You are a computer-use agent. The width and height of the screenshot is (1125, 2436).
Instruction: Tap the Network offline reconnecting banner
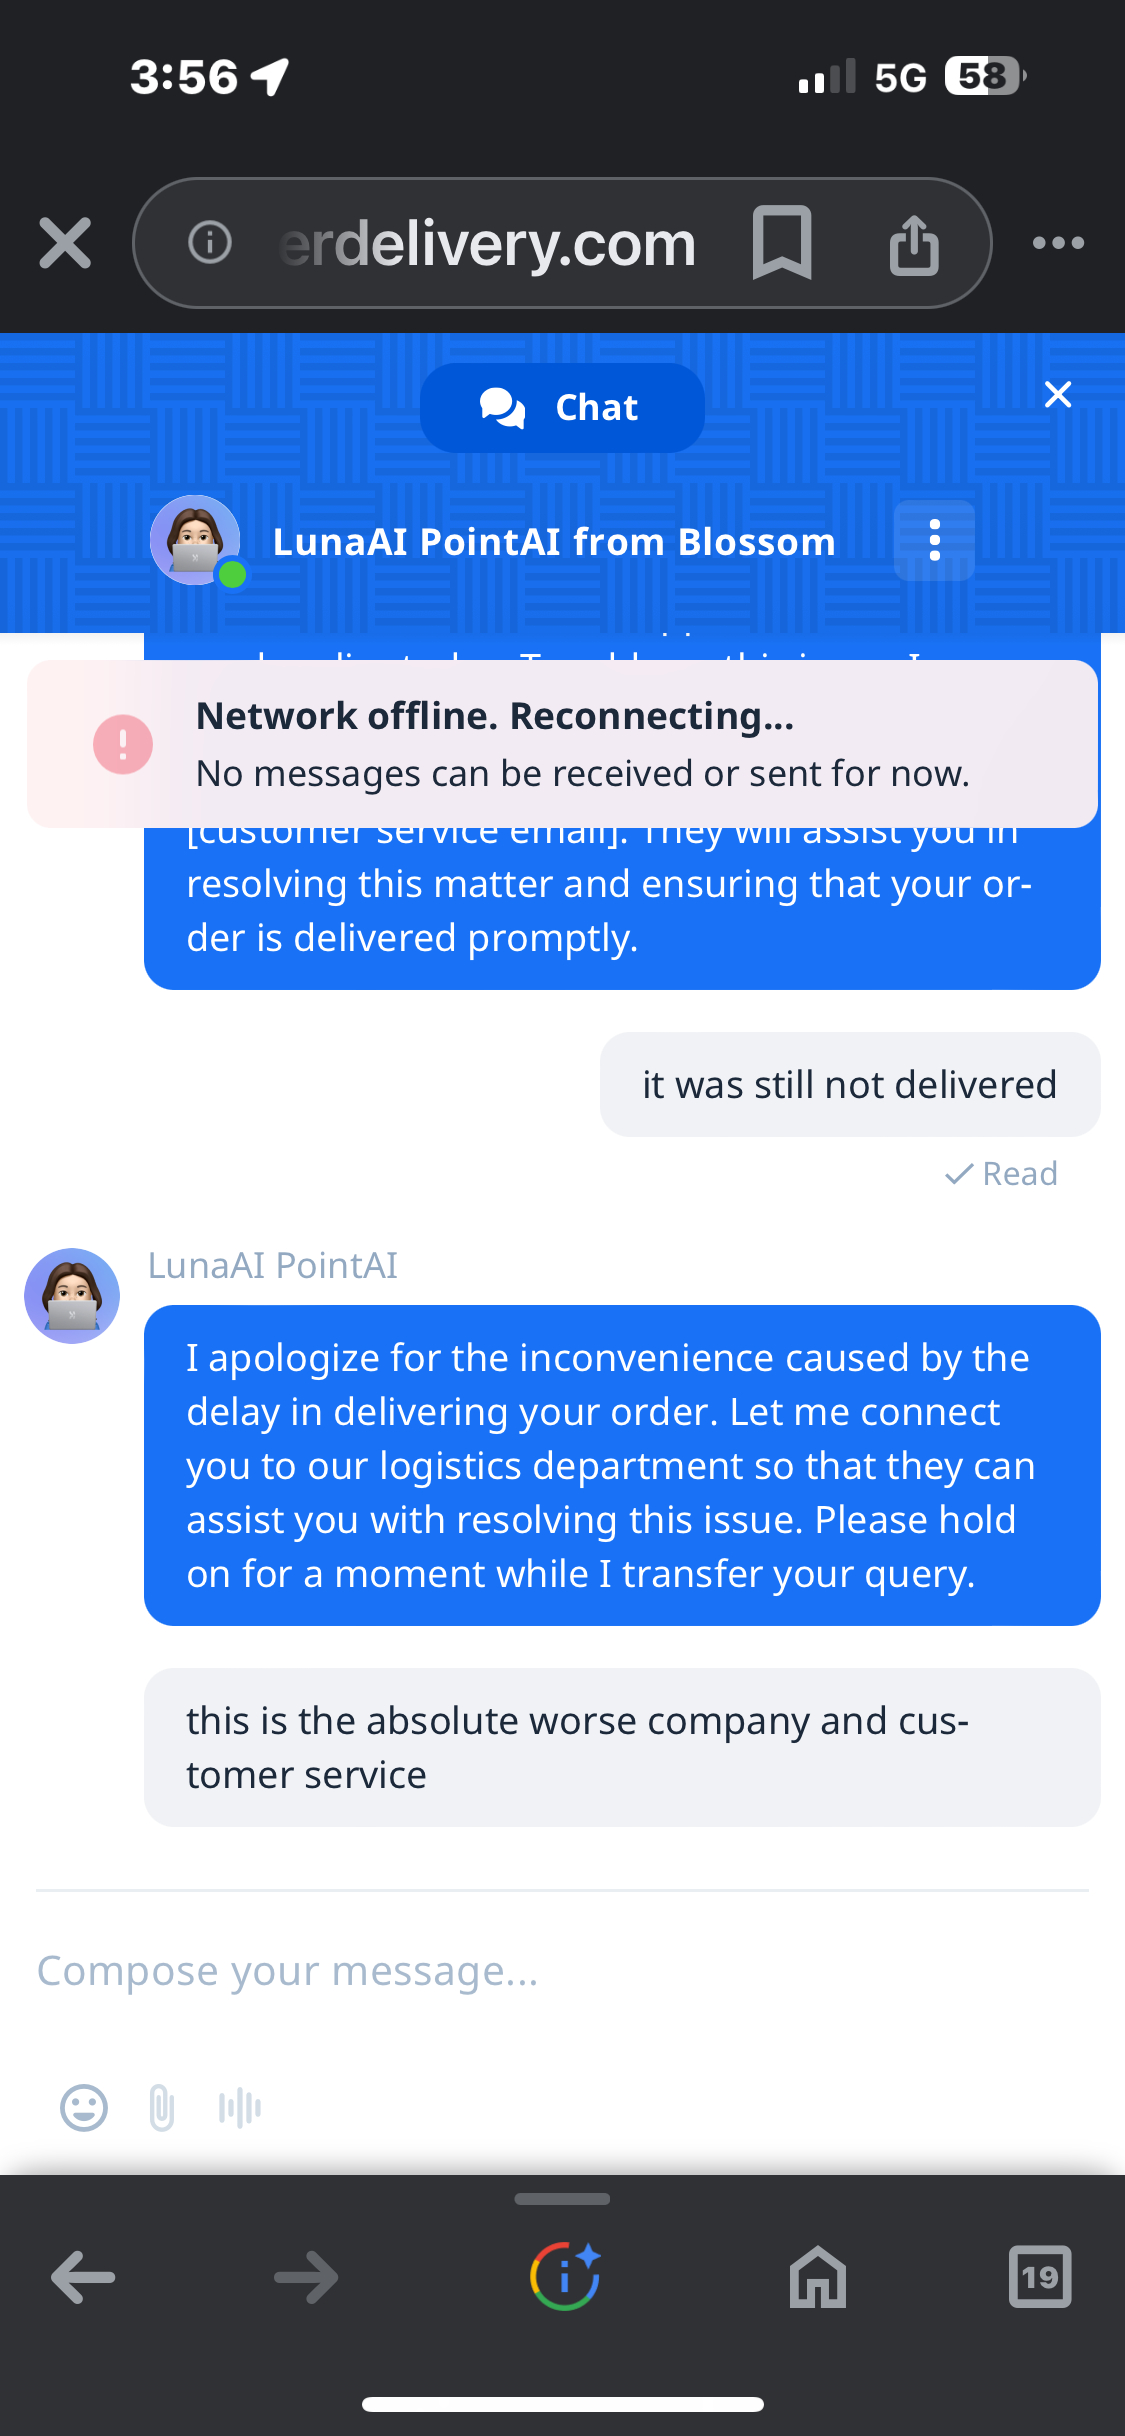tap(562, 744)
